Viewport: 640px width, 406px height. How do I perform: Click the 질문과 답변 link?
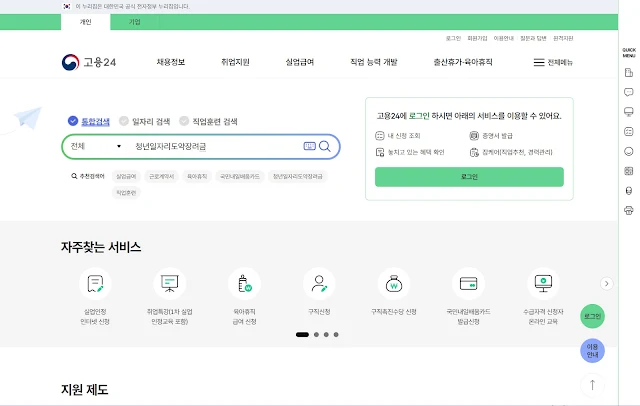click(x=533, y=38)
